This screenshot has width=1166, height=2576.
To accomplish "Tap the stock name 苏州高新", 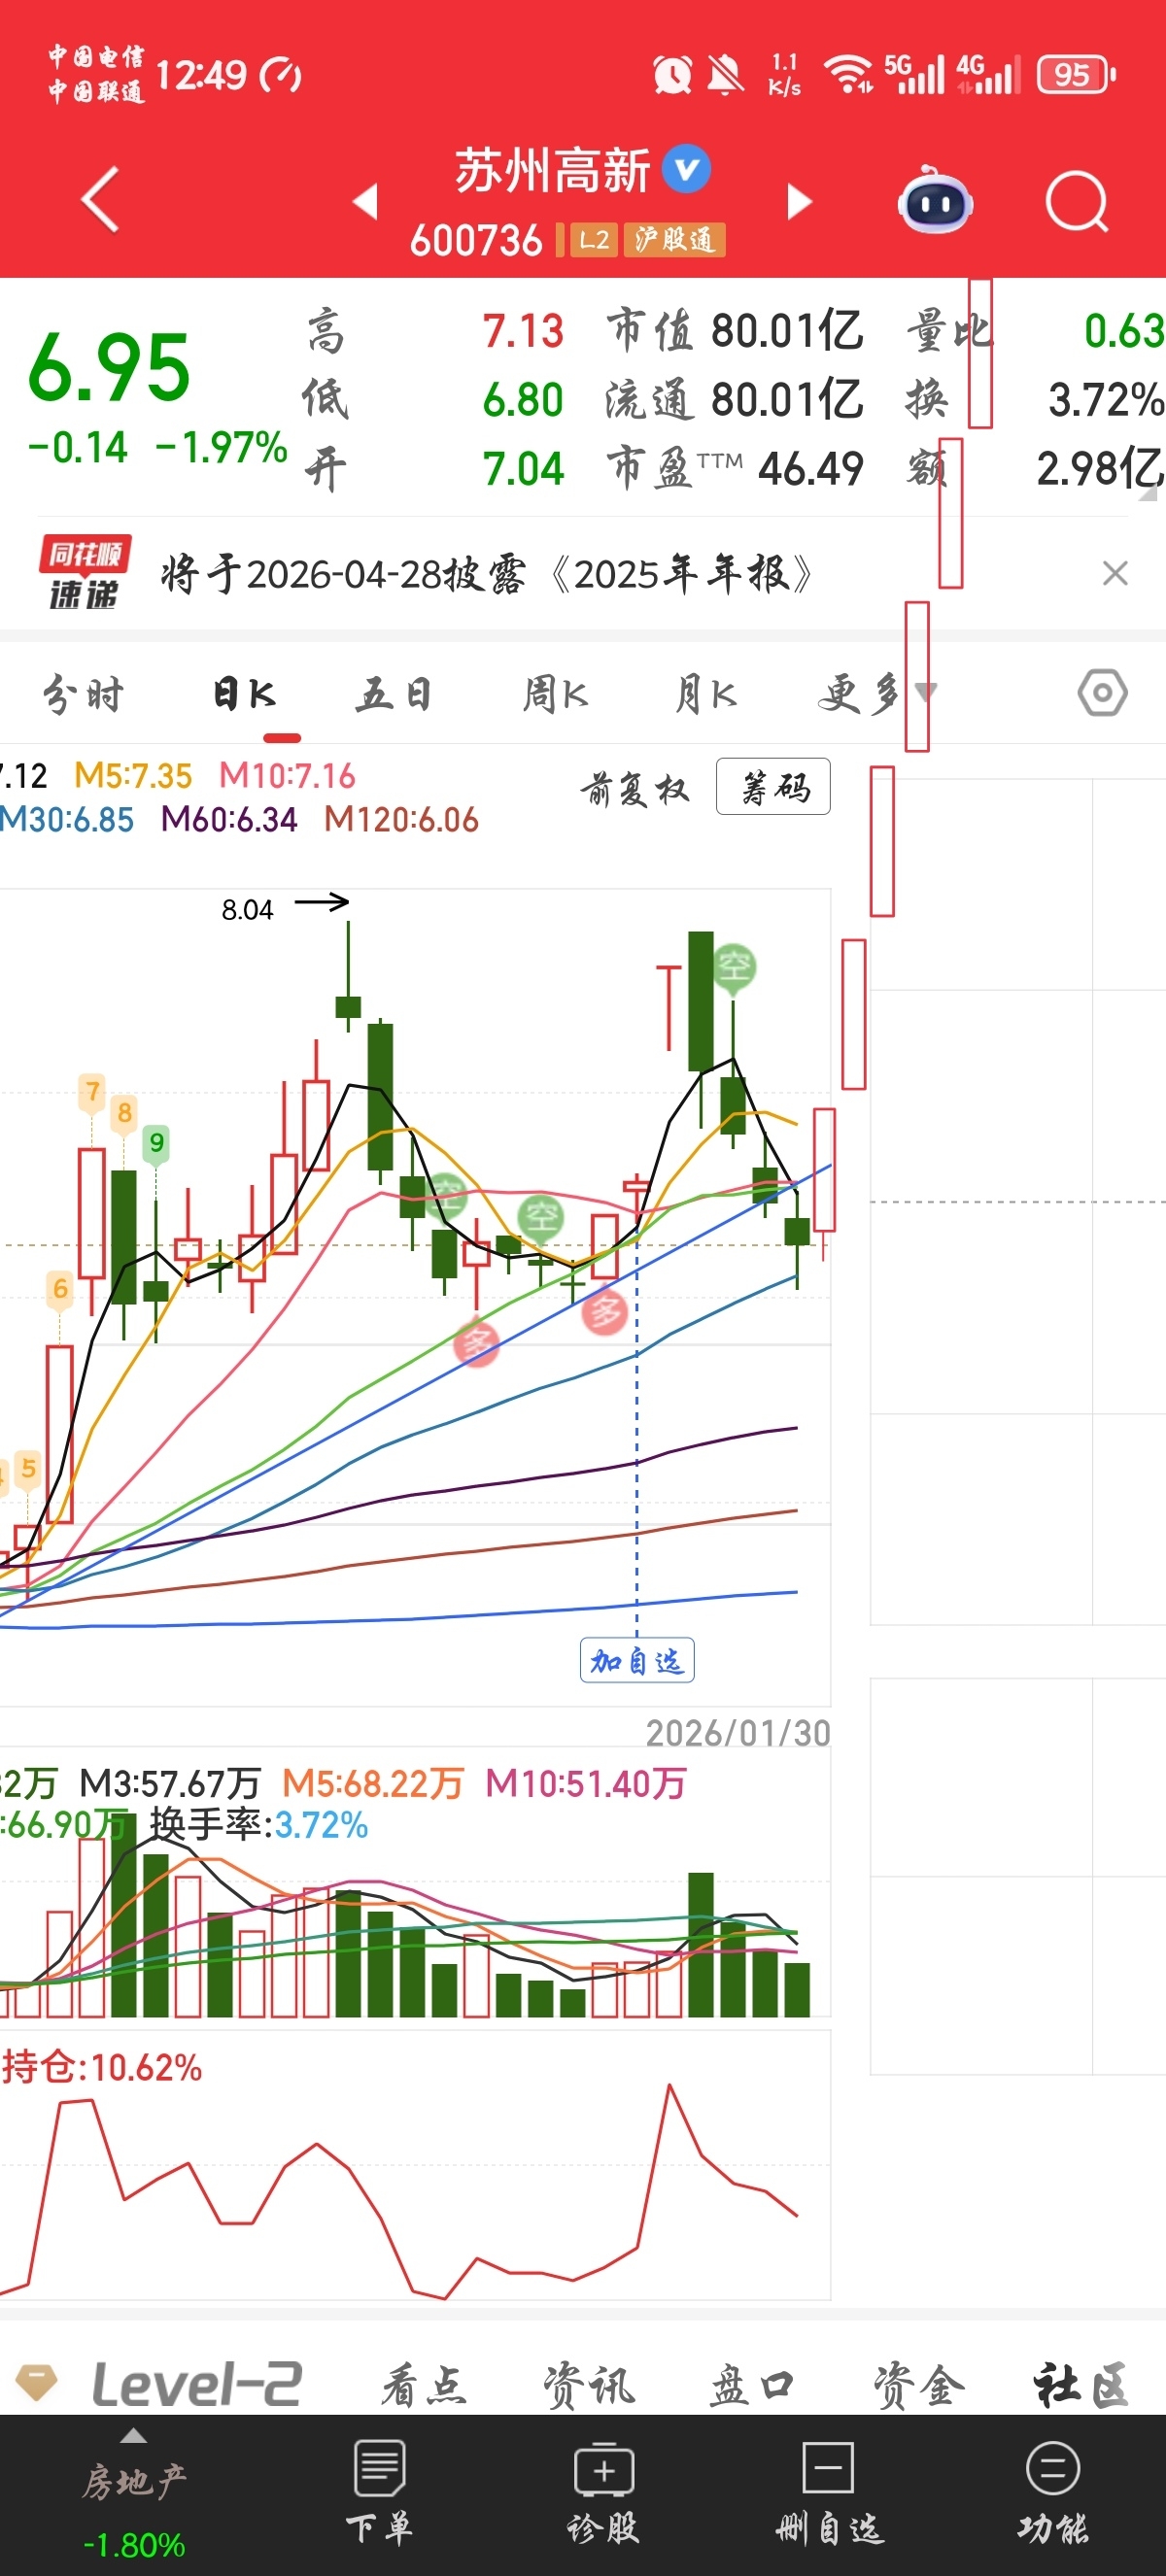I will 553,170.
